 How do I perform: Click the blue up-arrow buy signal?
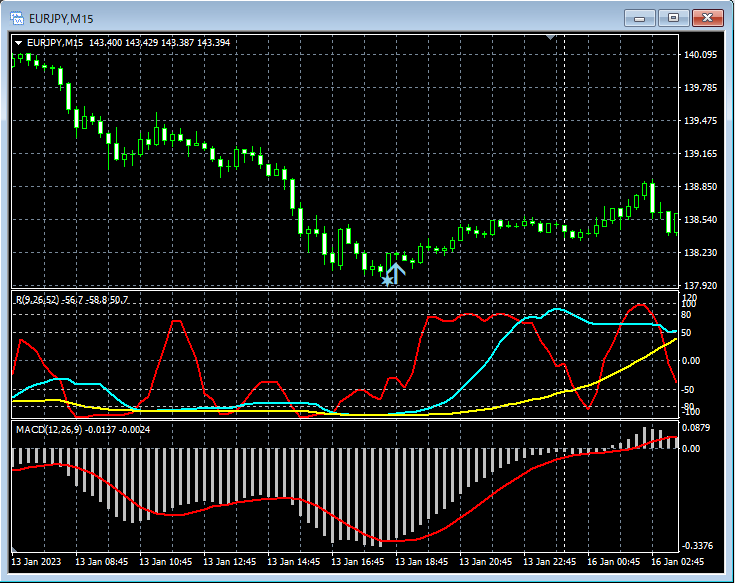(396, 272)
